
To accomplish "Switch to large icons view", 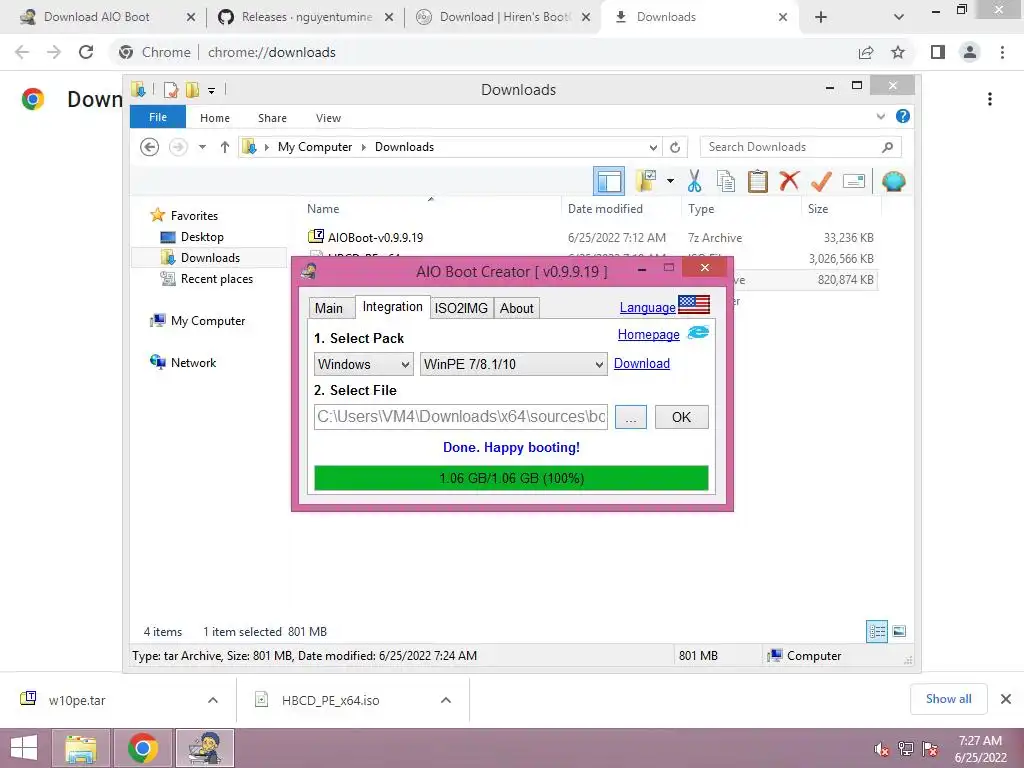I will (x=899, y=631).
